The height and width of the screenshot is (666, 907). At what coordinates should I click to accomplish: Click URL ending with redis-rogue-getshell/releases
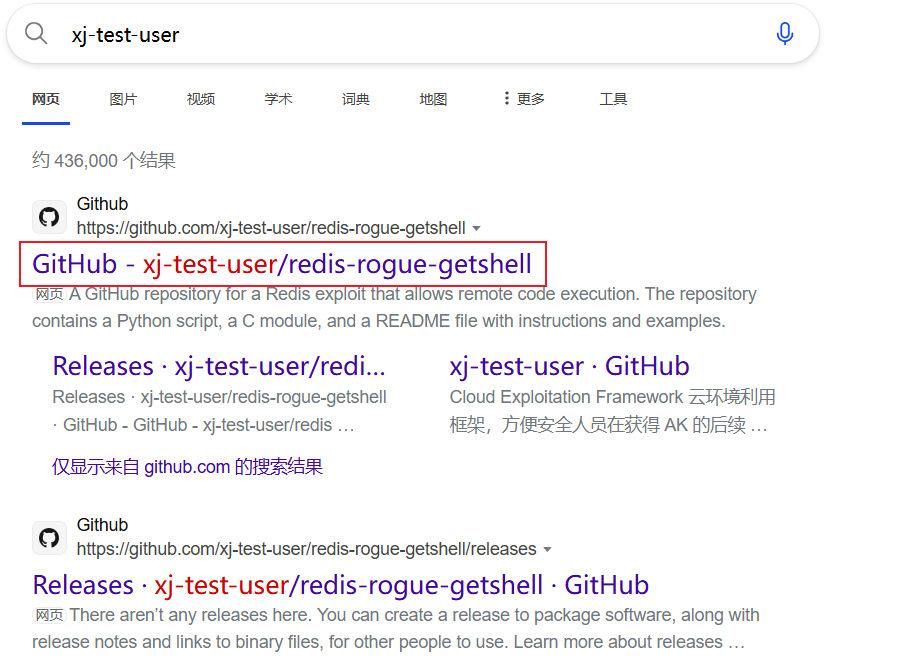307,549
